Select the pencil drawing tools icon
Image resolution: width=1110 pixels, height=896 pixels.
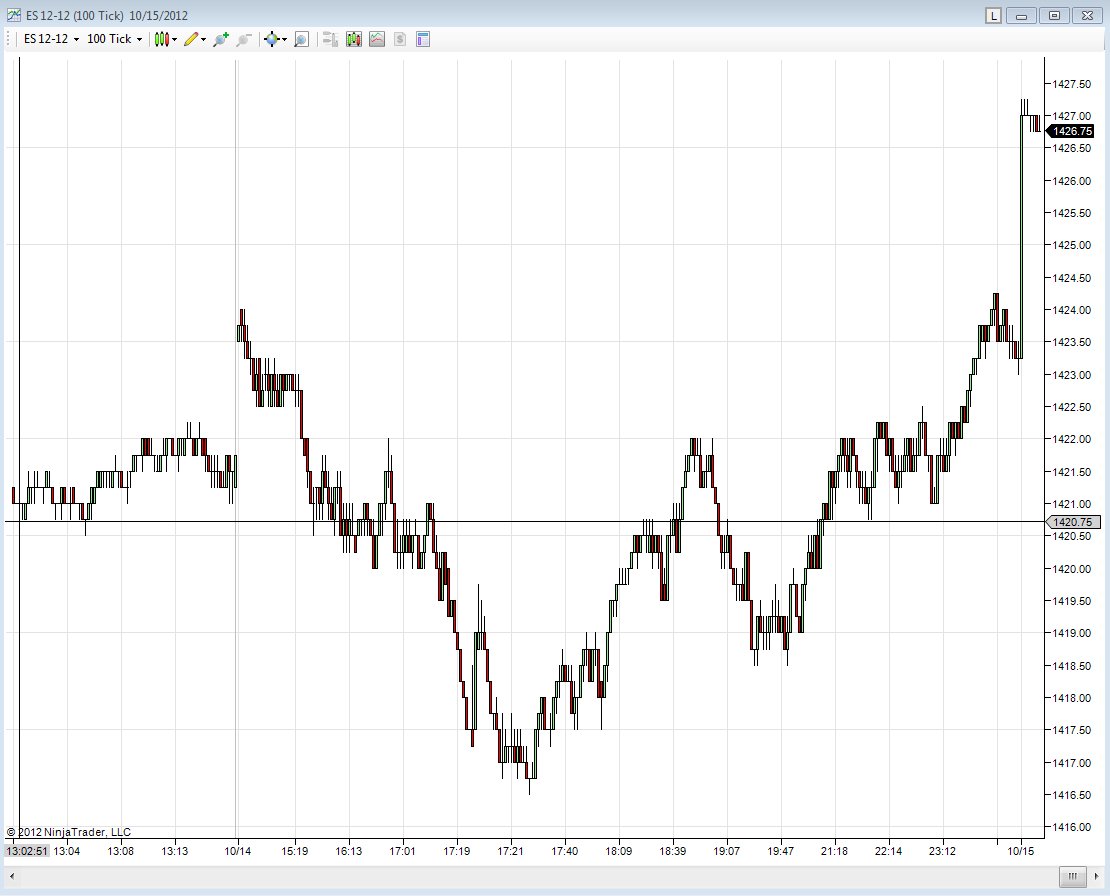pyautogui.click(x=191, y=40)
